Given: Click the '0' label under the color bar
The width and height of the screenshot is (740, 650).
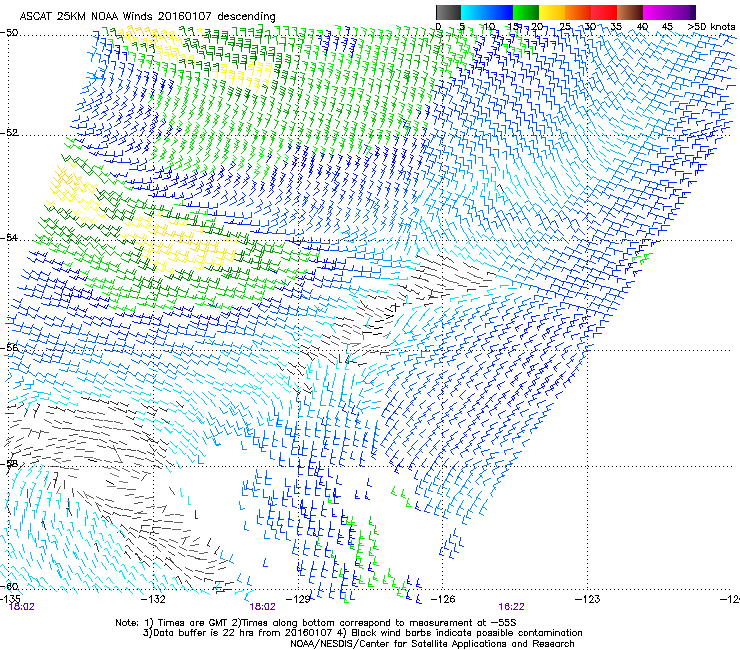Looking at the screenshot, I should point(438,27).
